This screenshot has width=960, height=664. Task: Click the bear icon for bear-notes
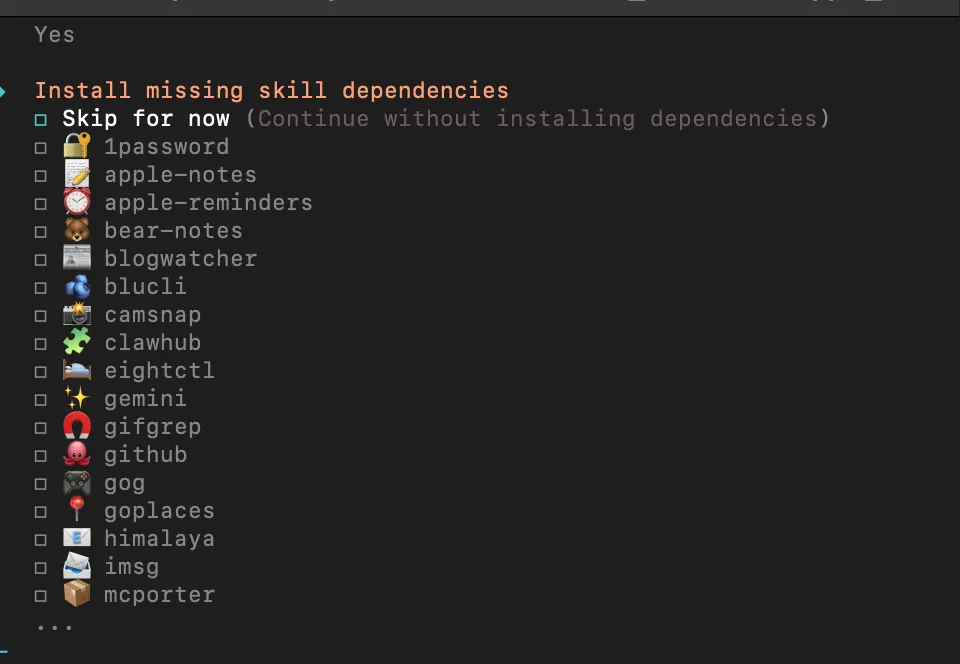(x=77, y=231)
